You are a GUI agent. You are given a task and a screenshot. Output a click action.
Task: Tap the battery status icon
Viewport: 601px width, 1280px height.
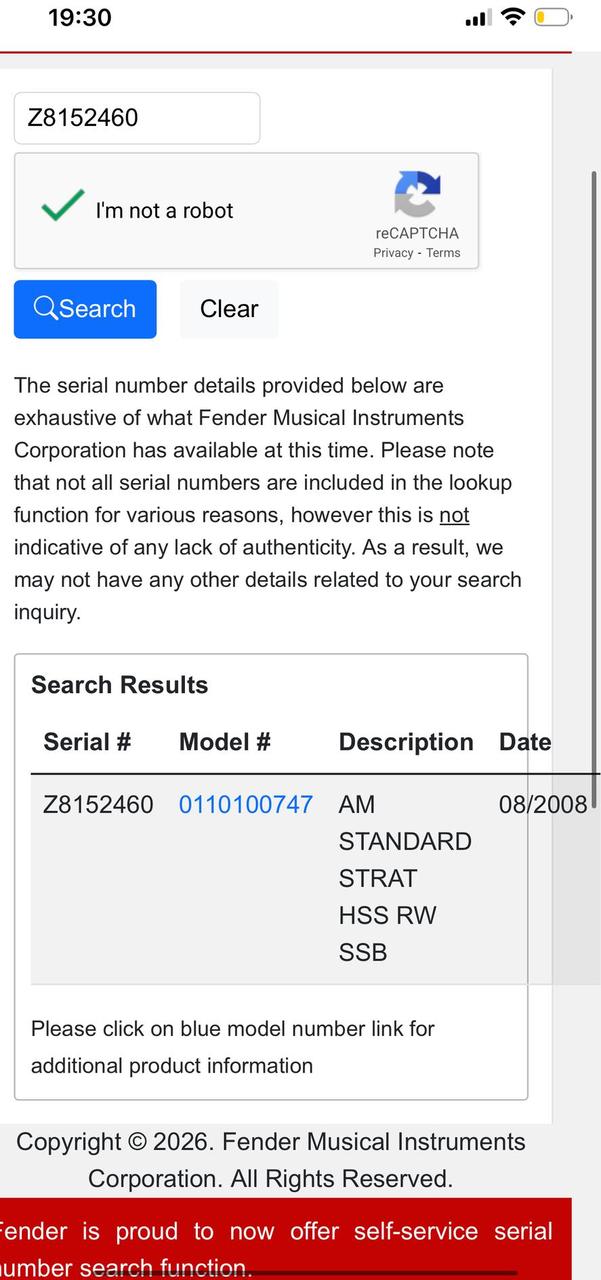[553, 17]
